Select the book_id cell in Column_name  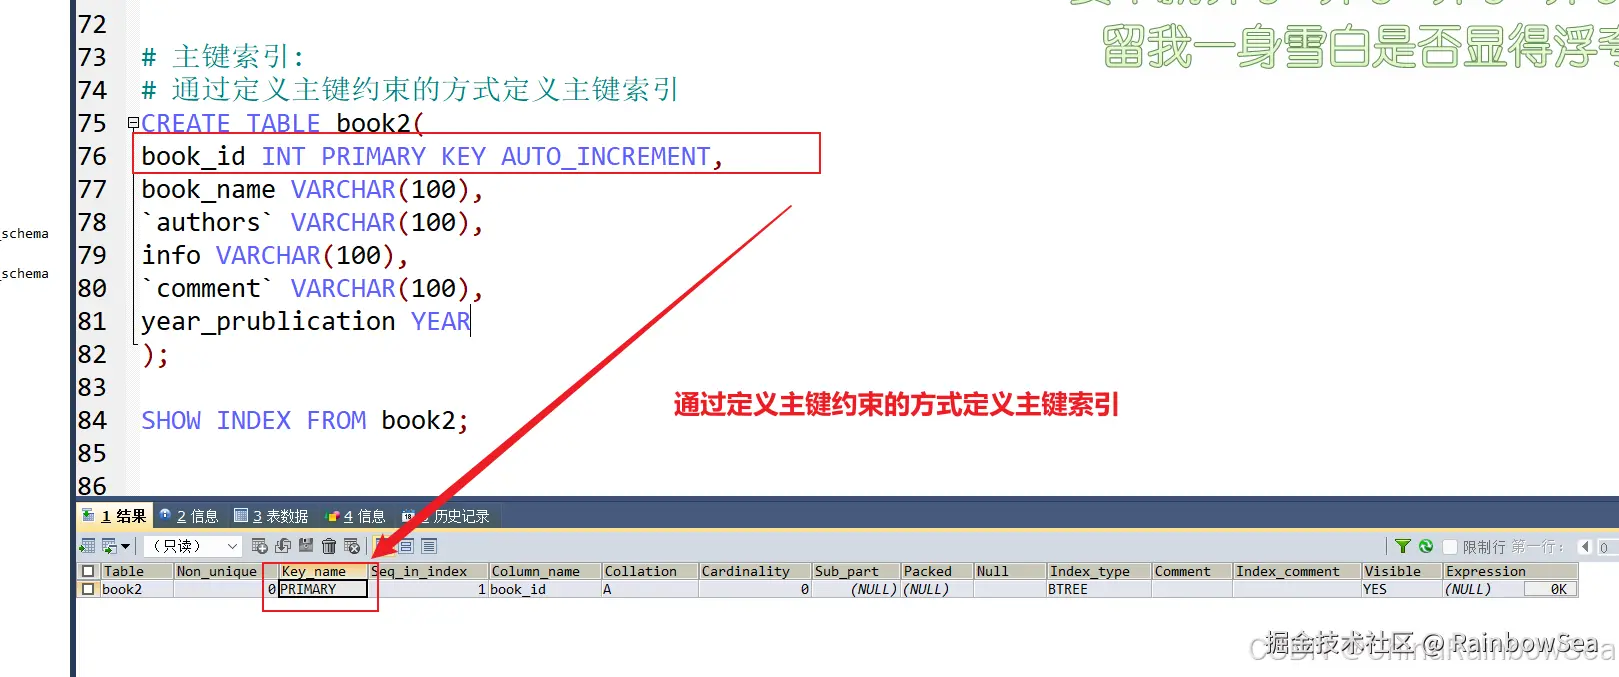tap(544, 589)
